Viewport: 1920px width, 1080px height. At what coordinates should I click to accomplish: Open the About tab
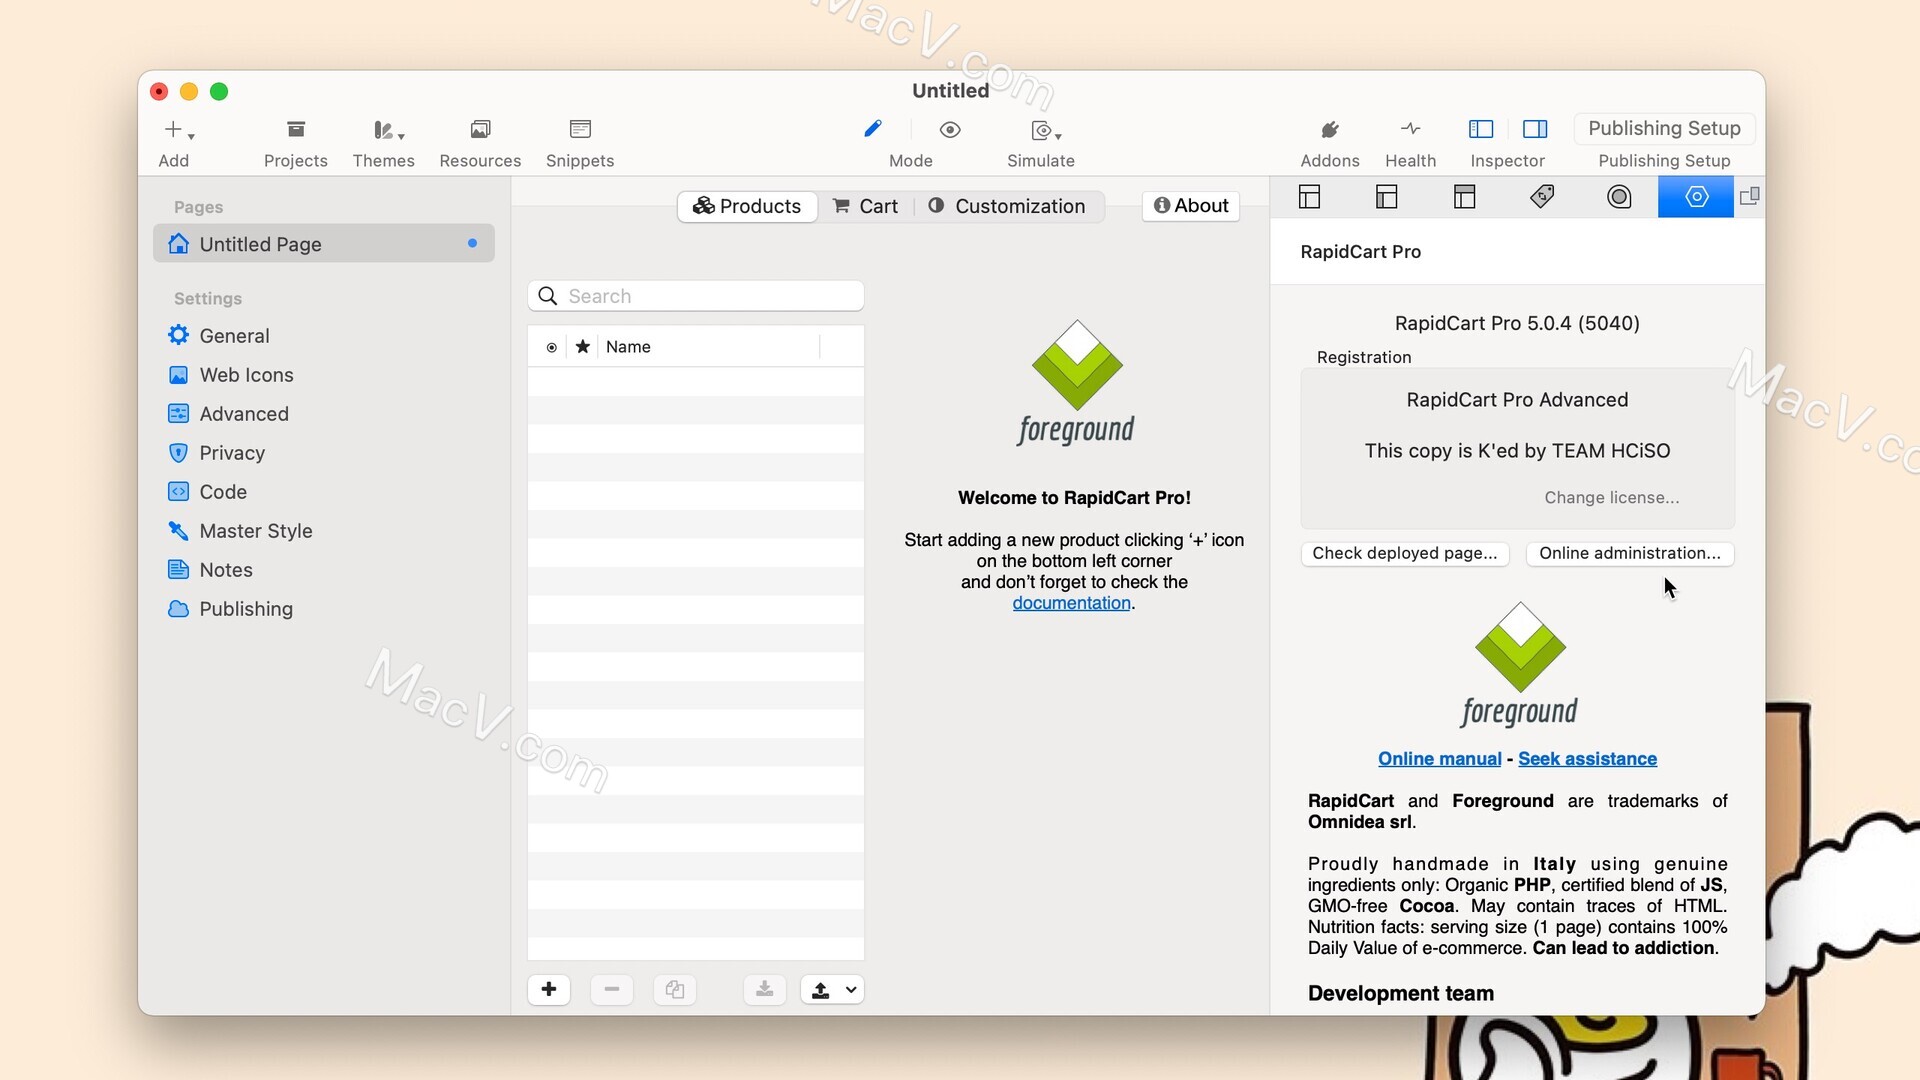(x=1190, y=206)
